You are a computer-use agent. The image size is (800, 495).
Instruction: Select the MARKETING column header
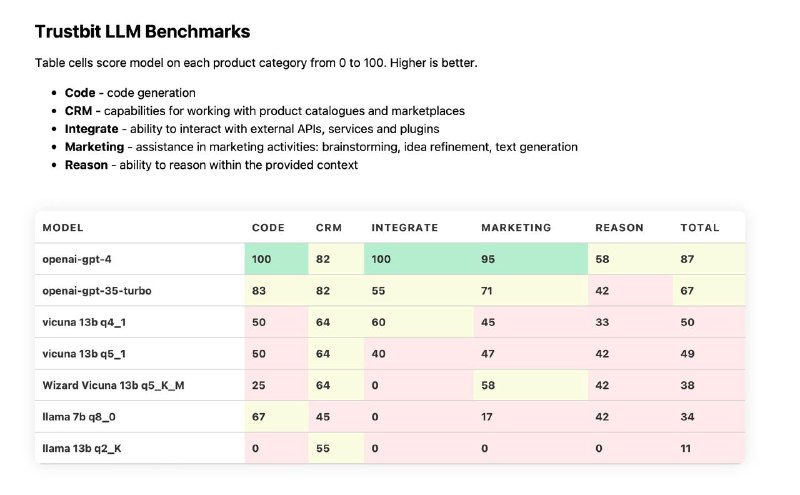(x=516, y=228)
